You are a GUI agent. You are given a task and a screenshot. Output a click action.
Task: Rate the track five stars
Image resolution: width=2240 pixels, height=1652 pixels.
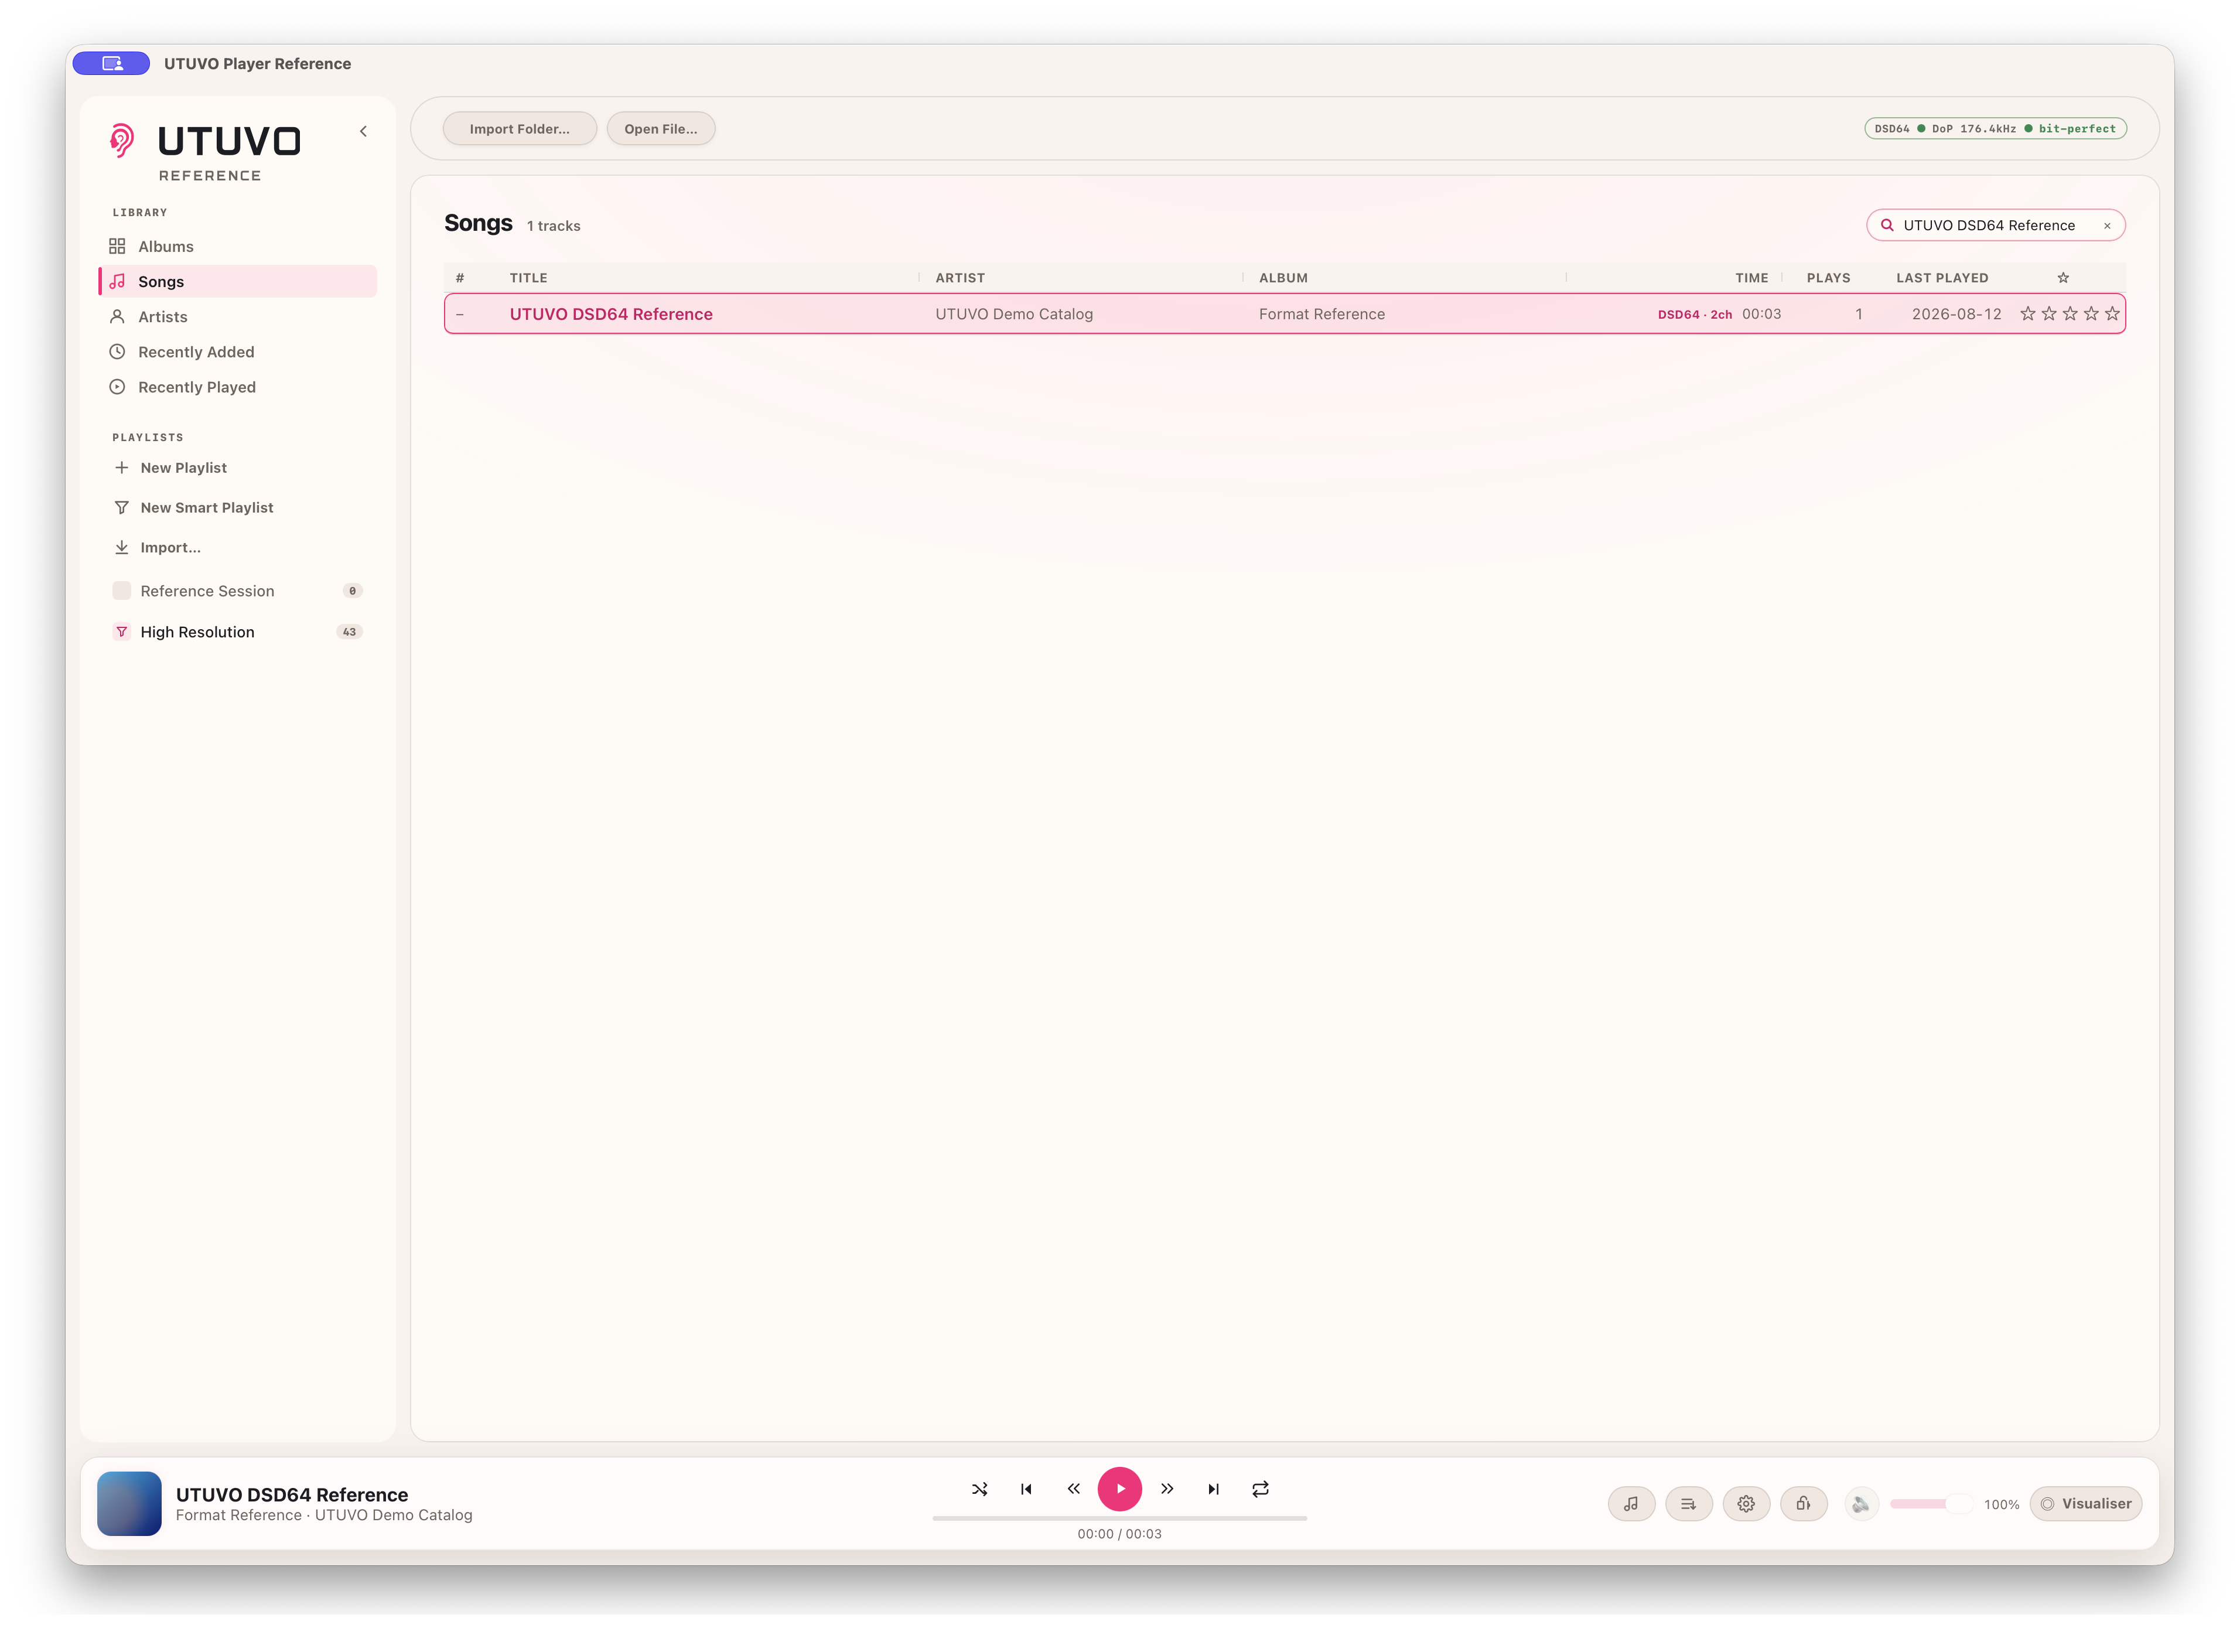click(x=2112, y=314)
